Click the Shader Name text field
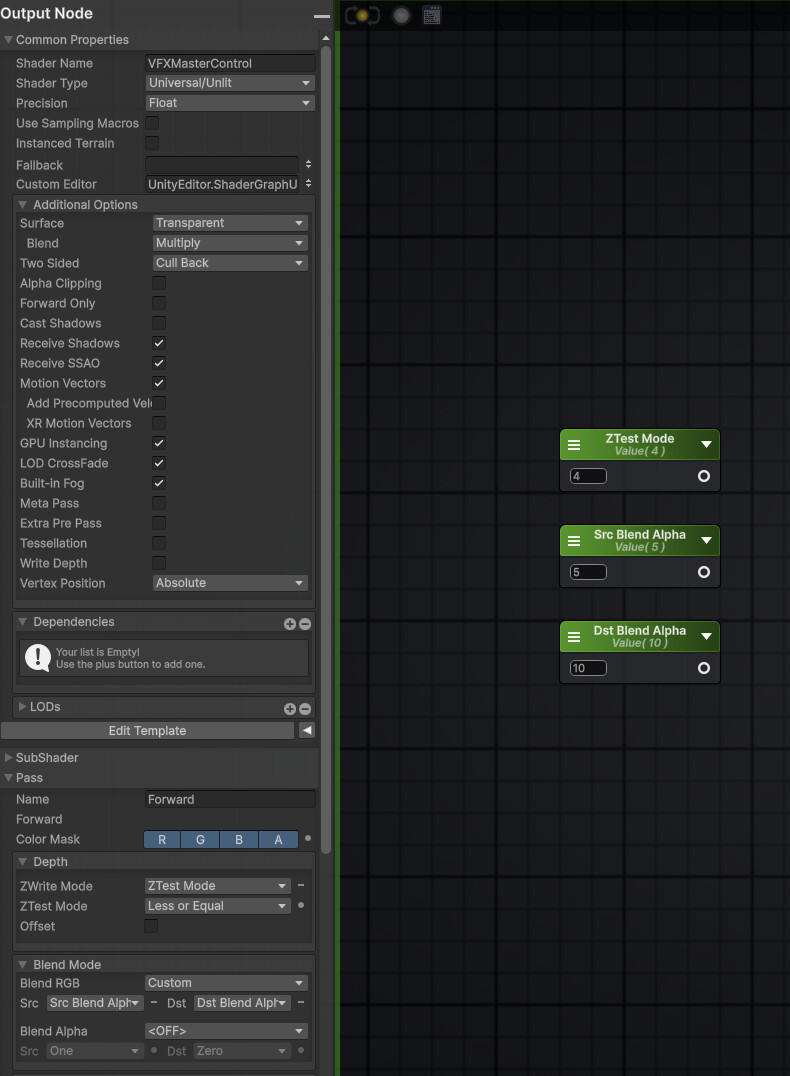 [x=230, y=63]
